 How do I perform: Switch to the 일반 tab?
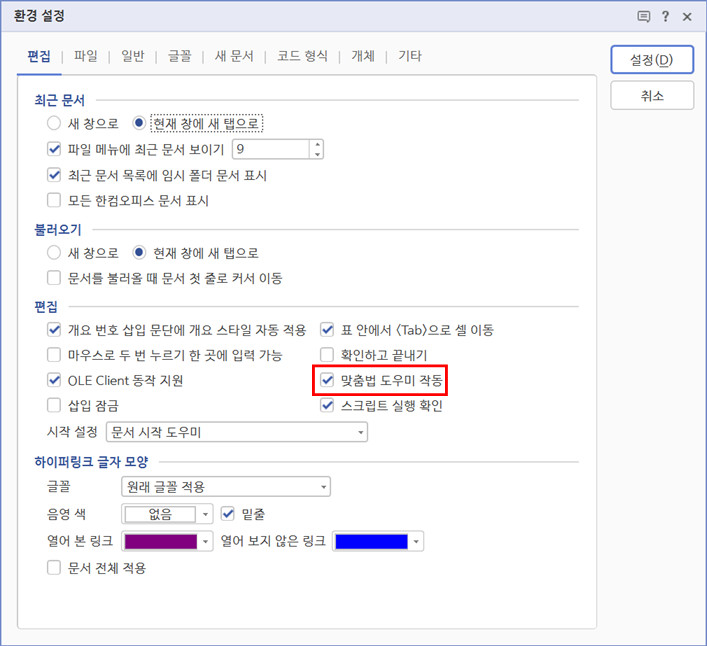133,56
